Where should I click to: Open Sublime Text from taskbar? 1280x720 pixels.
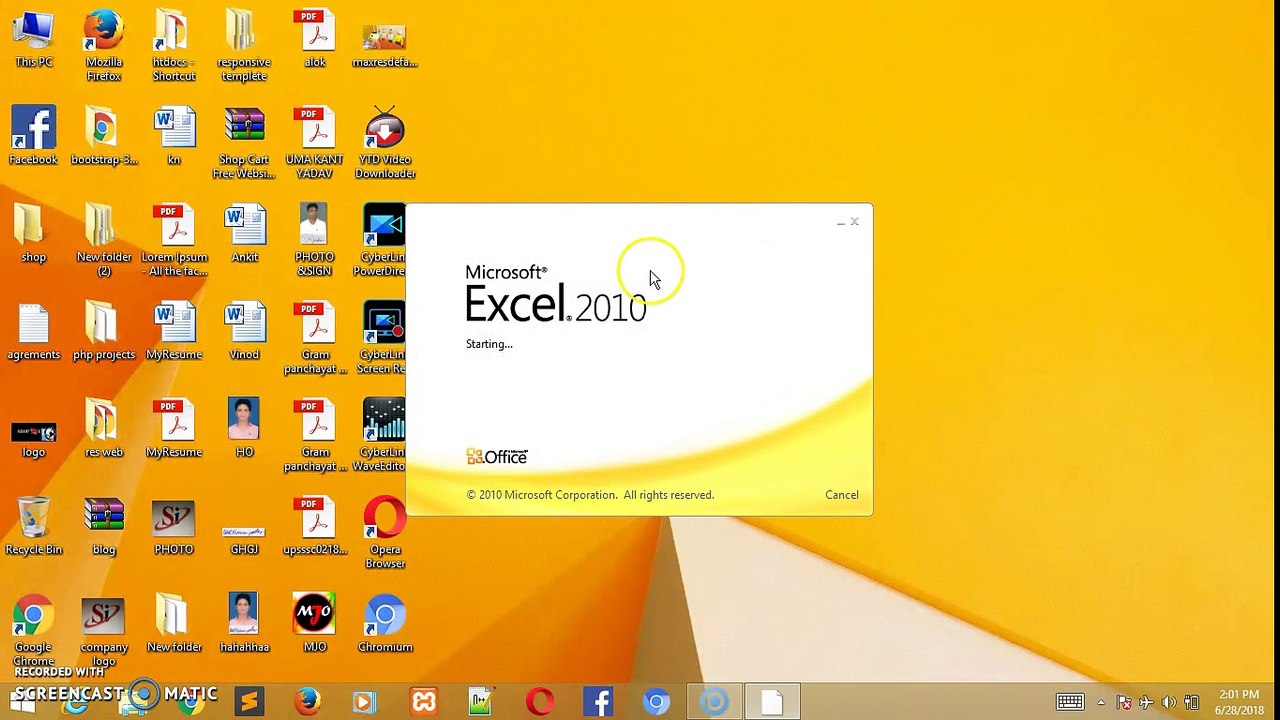tap(249, 702)
